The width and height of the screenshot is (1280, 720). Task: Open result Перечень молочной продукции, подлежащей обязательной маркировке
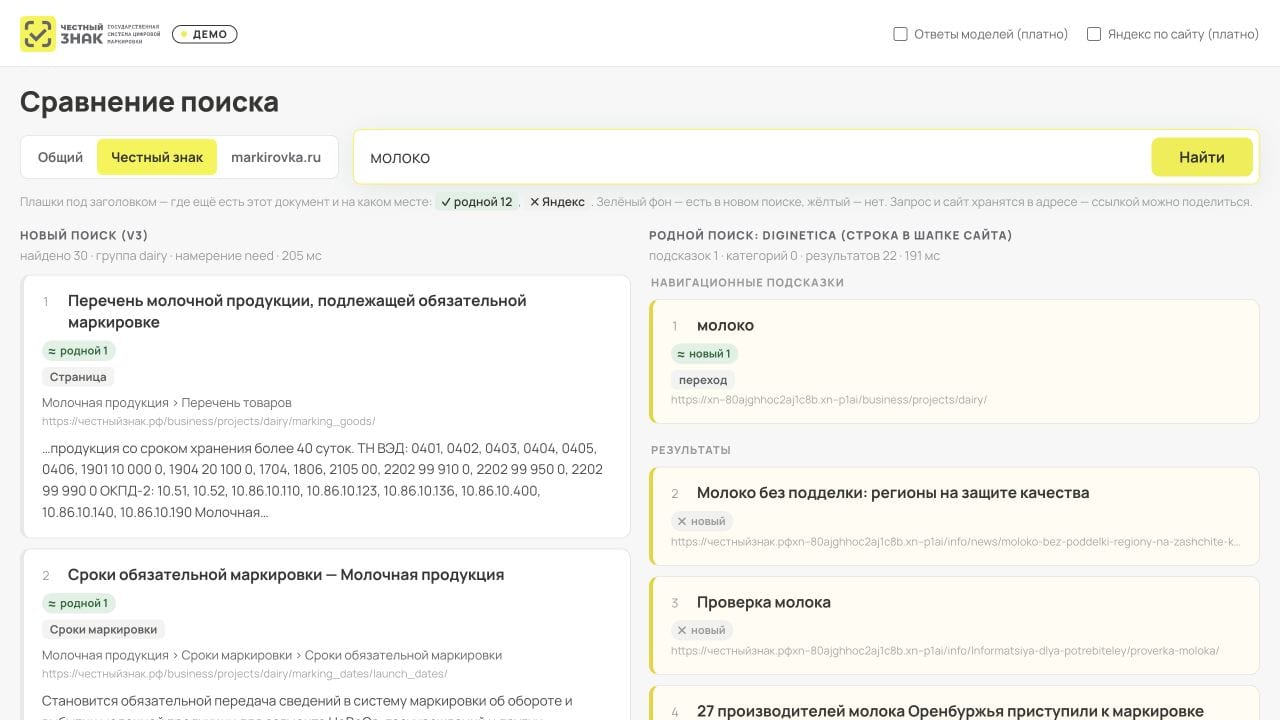click(297, 311)
